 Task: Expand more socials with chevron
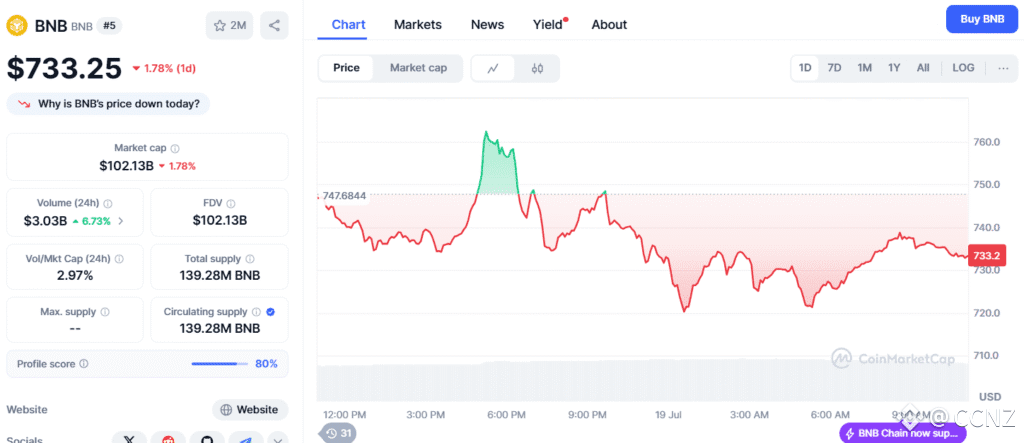coord(278,438)
